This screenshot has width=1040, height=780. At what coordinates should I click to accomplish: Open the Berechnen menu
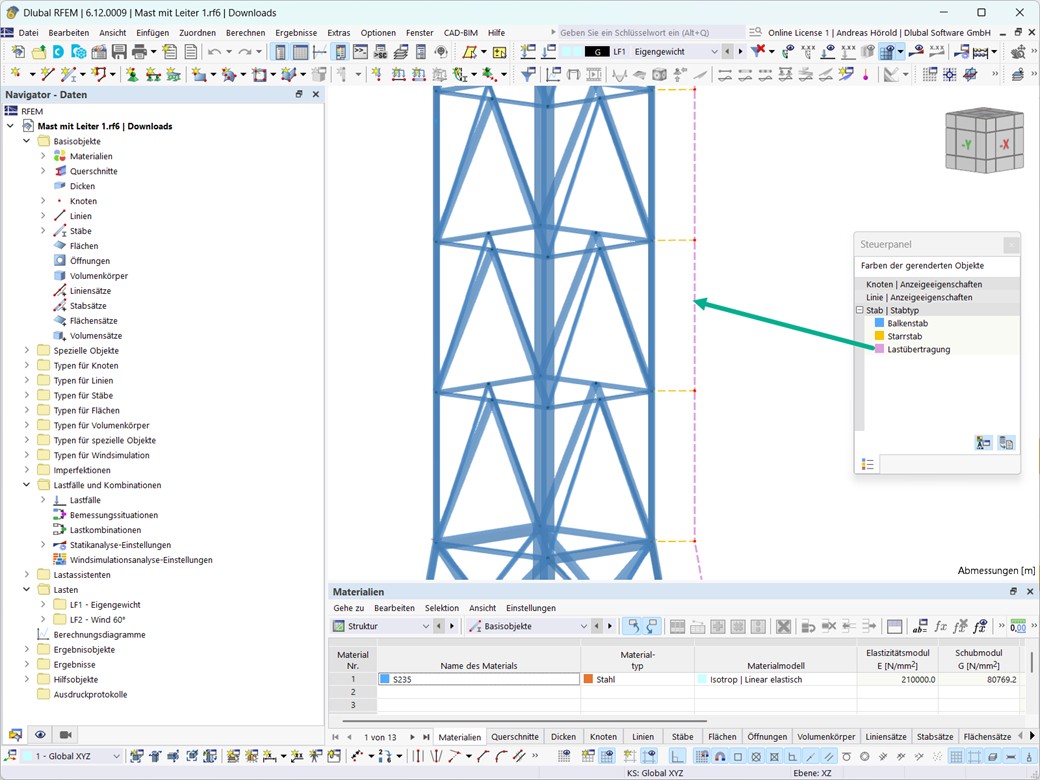245,33
